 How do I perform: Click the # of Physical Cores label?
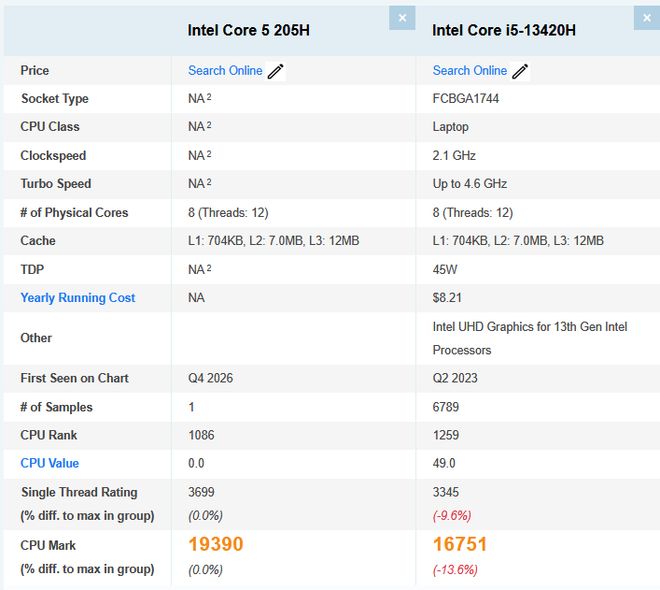coord(74,213)
